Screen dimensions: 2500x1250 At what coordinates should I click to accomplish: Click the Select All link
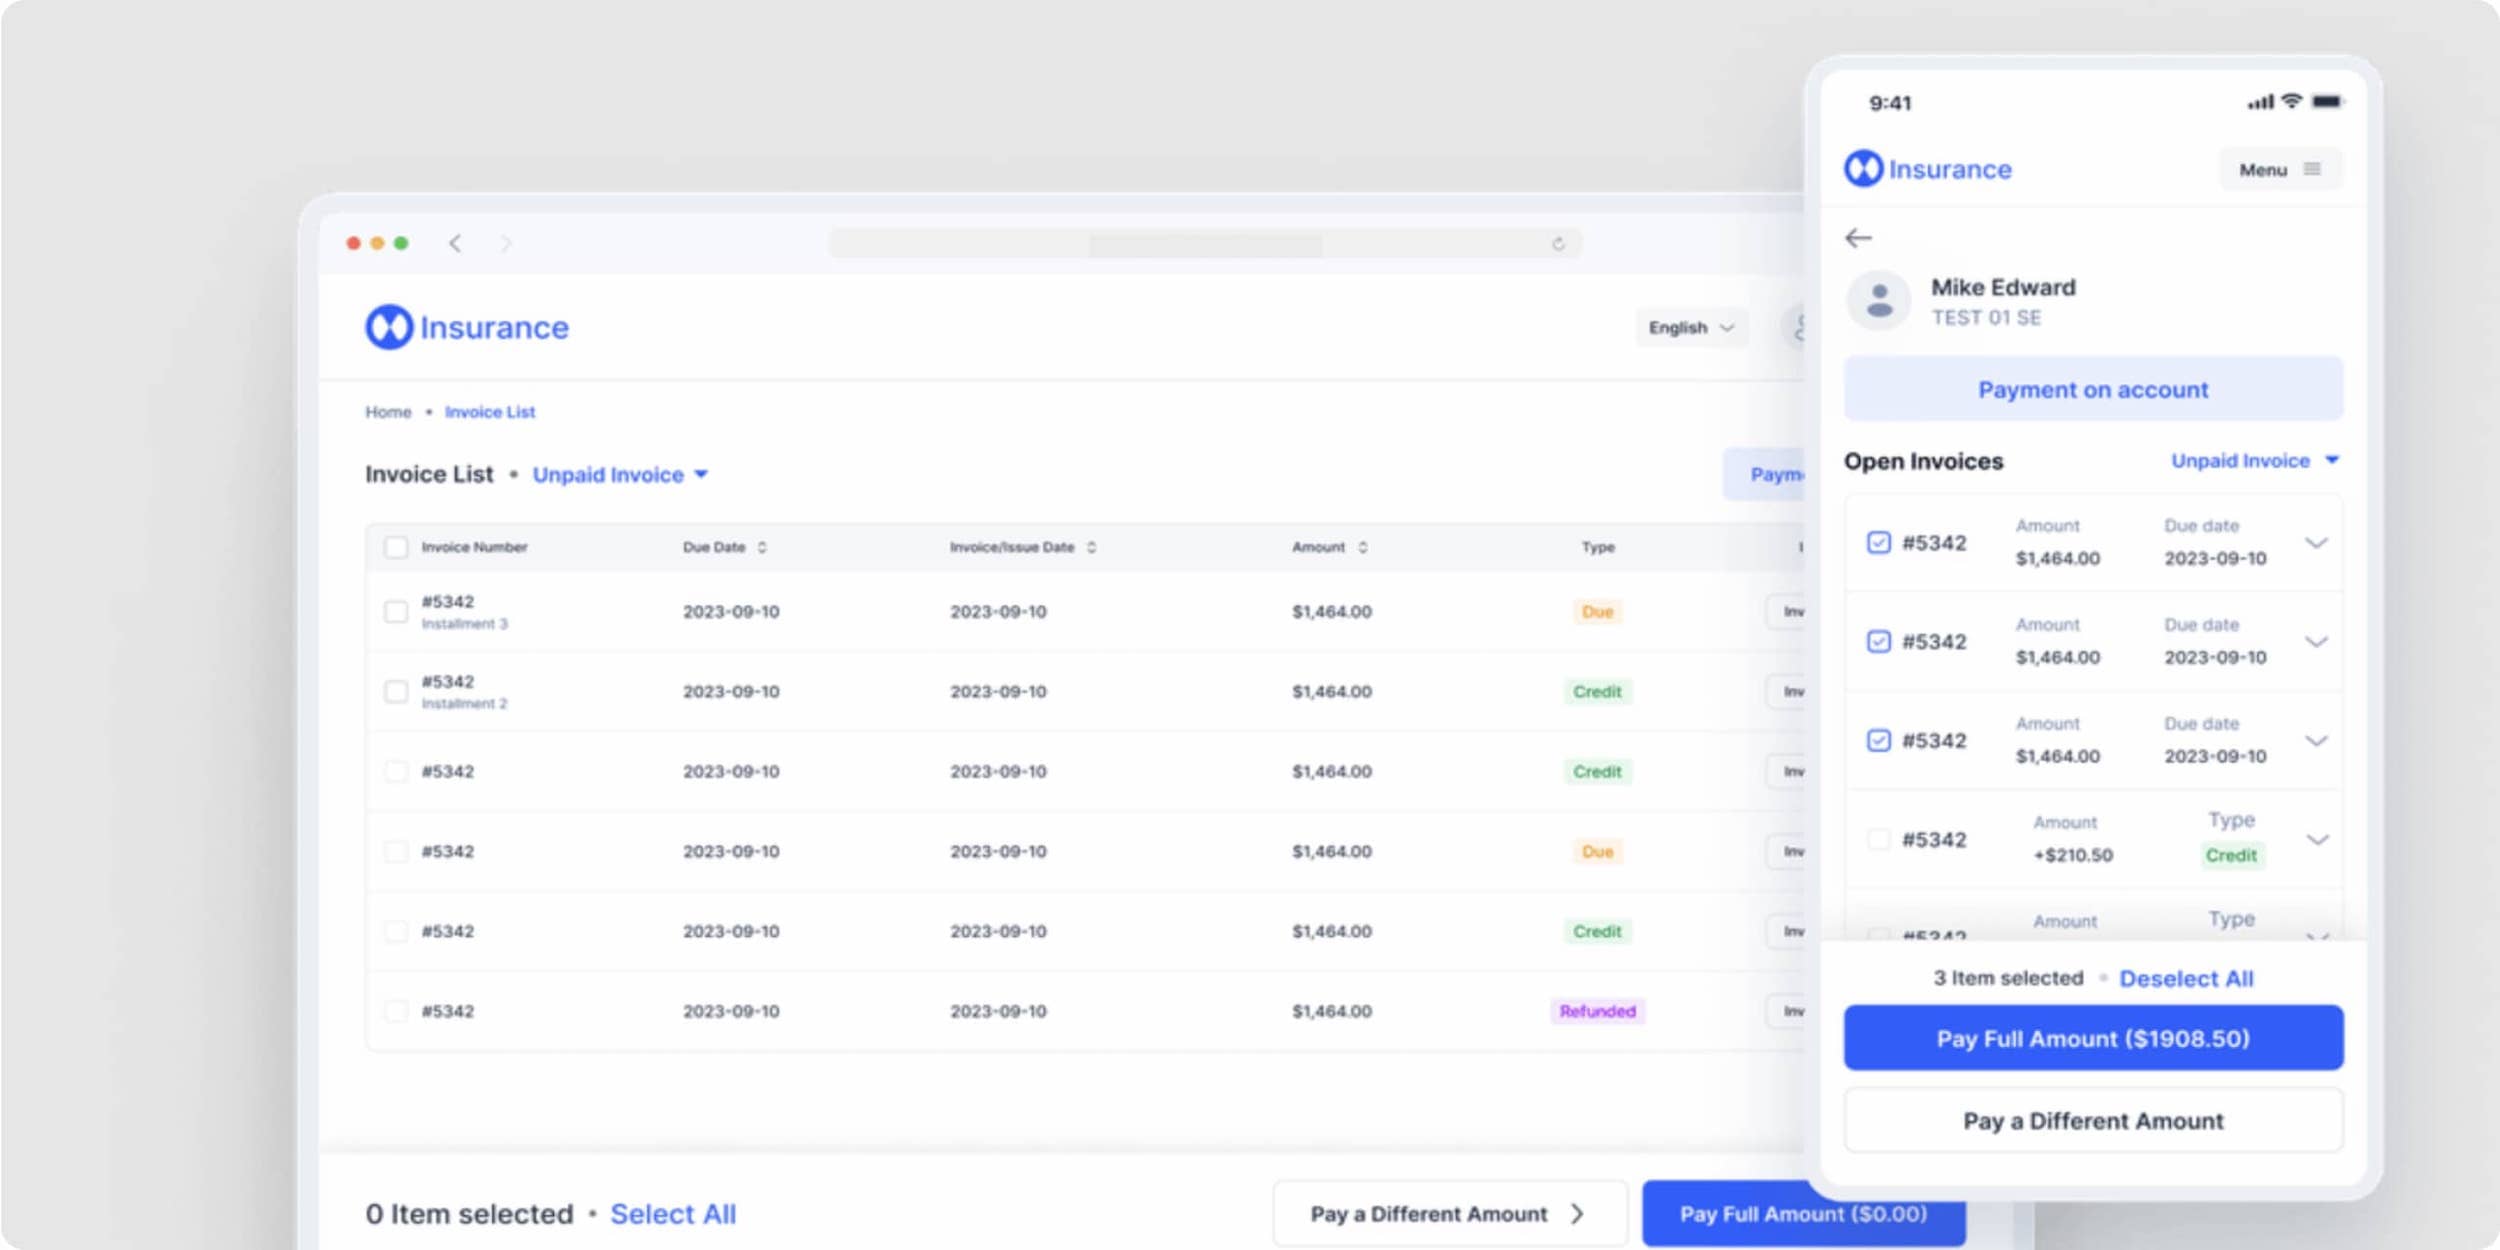(x=673, y=1214)
